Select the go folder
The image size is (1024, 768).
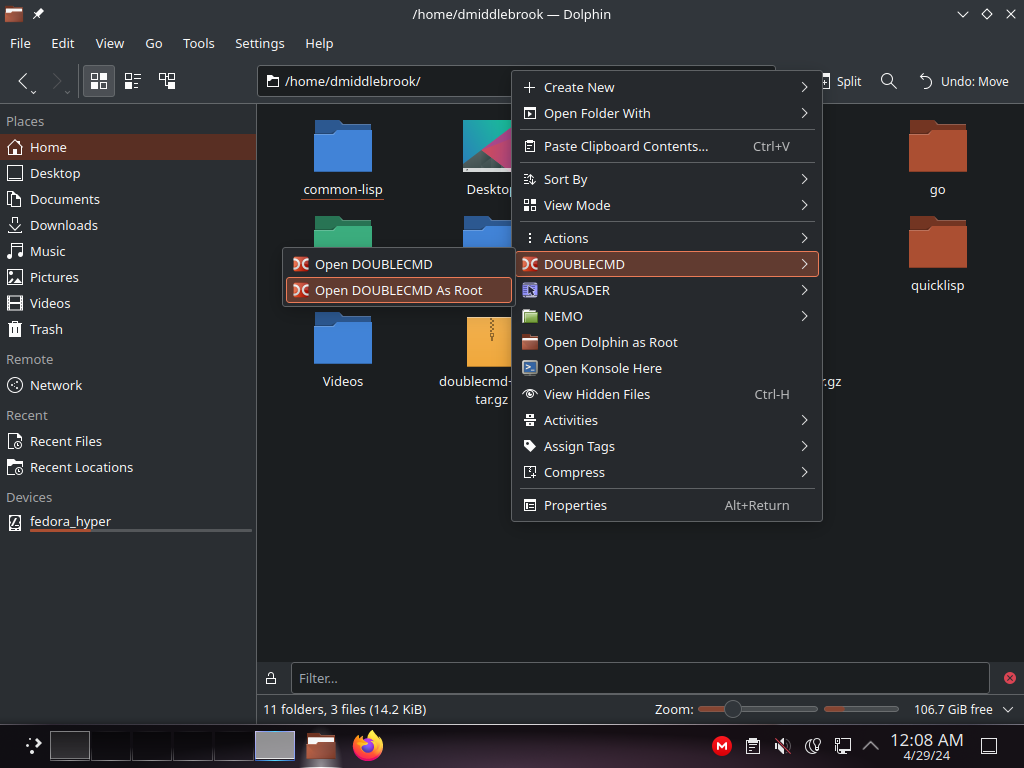point(937,159)
